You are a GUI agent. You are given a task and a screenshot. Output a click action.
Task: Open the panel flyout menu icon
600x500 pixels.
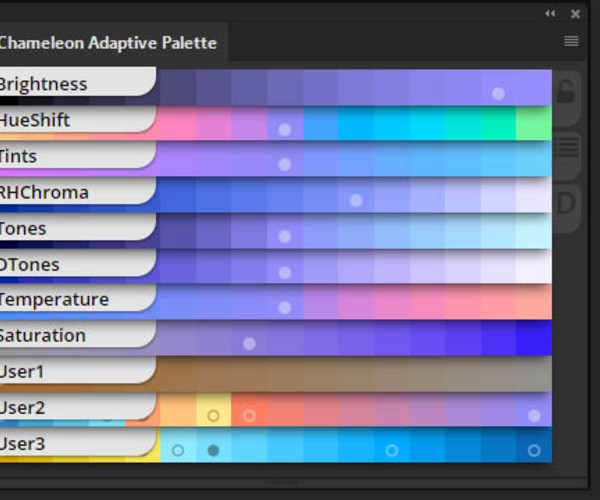pyautogui.click(x=571, y=41)
